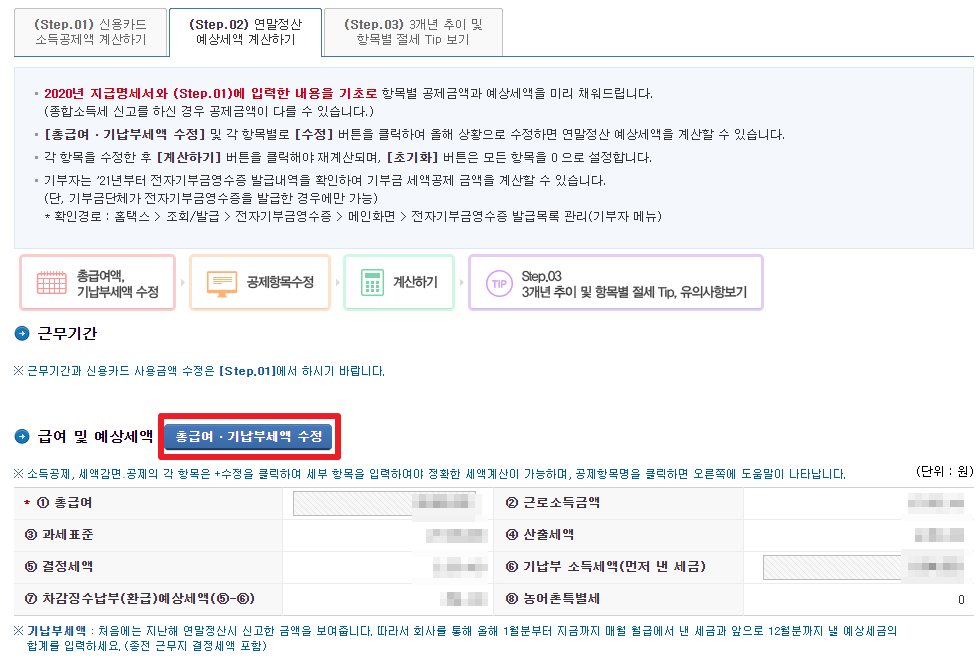Click the ① 총급여 input field
The height and width of the screenshot is (661, 978).
(384, 503)
